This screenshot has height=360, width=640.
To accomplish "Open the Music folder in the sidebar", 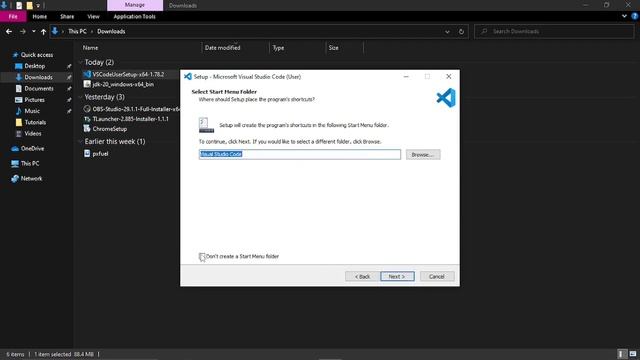I will tap(32, 111).
